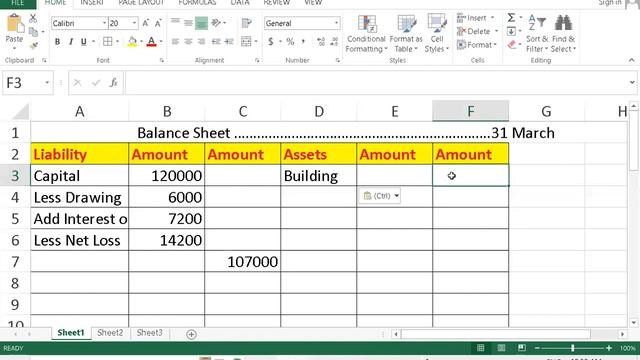Switch to the FORMULAS tab

tap(197, 3)
